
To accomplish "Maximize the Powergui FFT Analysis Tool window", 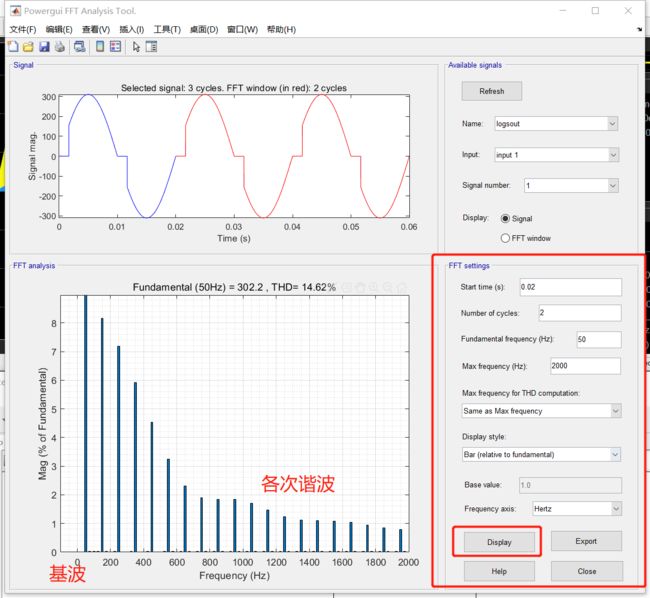I will (595, 11).
